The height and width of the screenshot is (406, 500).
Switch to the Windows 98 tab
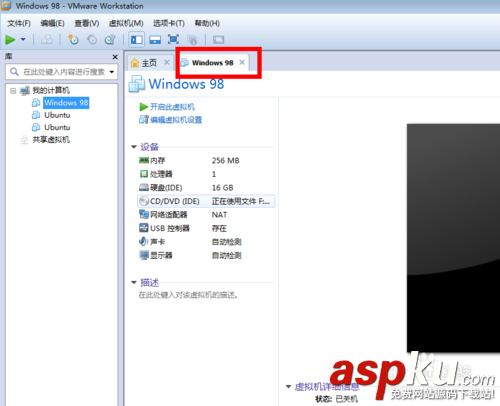click(x=212, y=63)
